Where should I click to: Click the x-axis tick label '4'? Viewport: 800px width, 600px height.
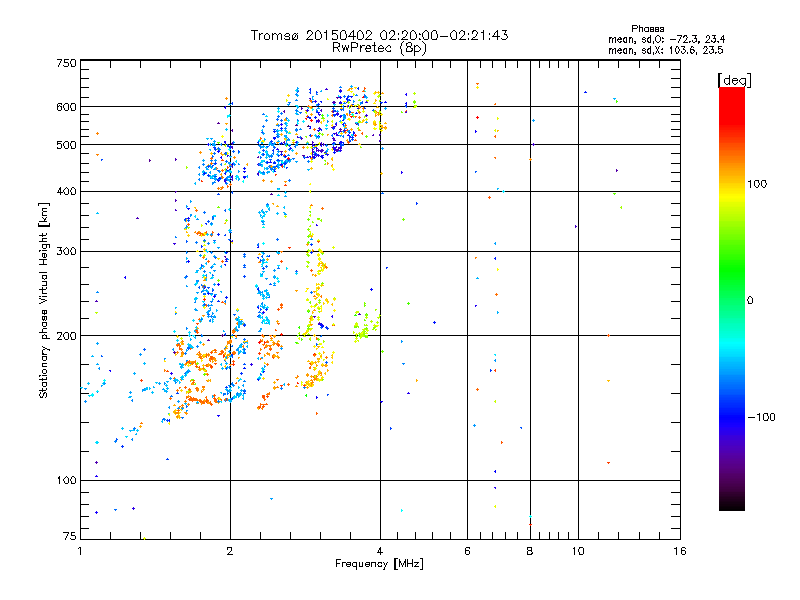[380, 551]
